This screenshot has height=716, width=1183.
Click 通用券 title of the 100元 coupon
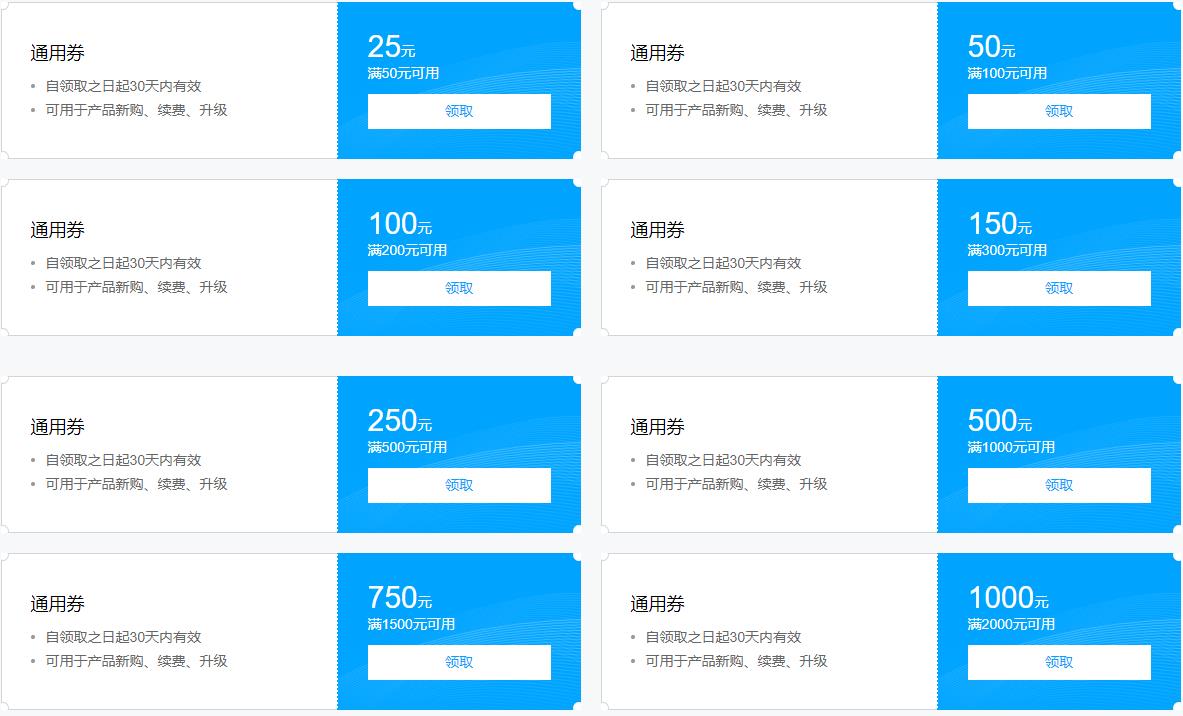point(57,230)
